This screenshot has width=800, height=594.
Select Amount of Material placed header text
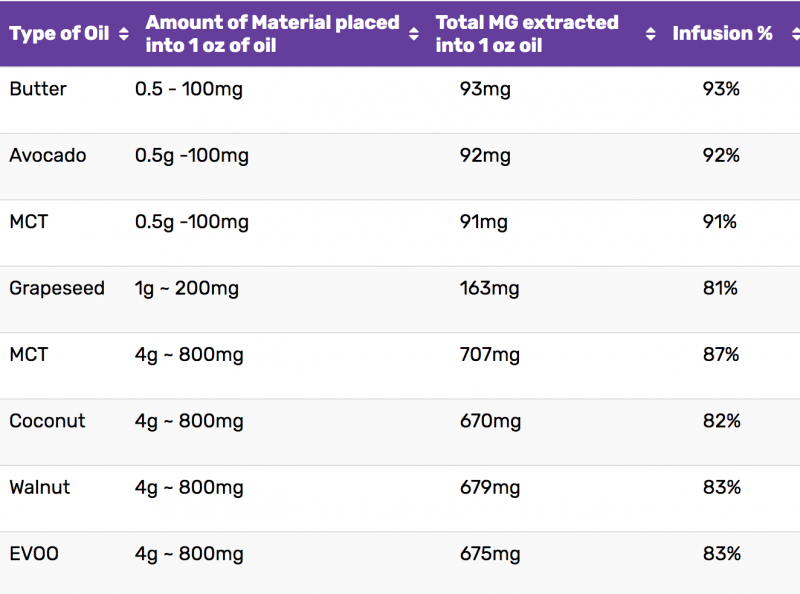272,34
